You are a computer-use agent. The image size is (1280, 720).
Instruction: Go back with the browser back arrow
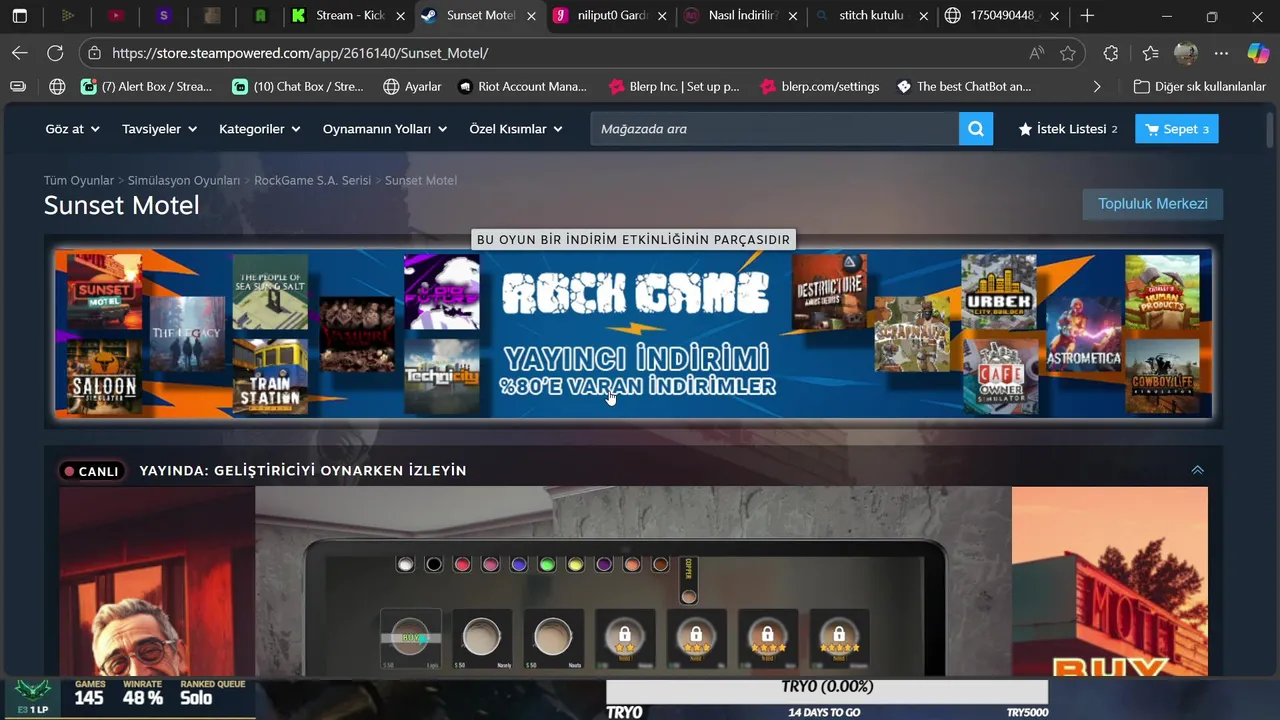(x=19, y=53)
